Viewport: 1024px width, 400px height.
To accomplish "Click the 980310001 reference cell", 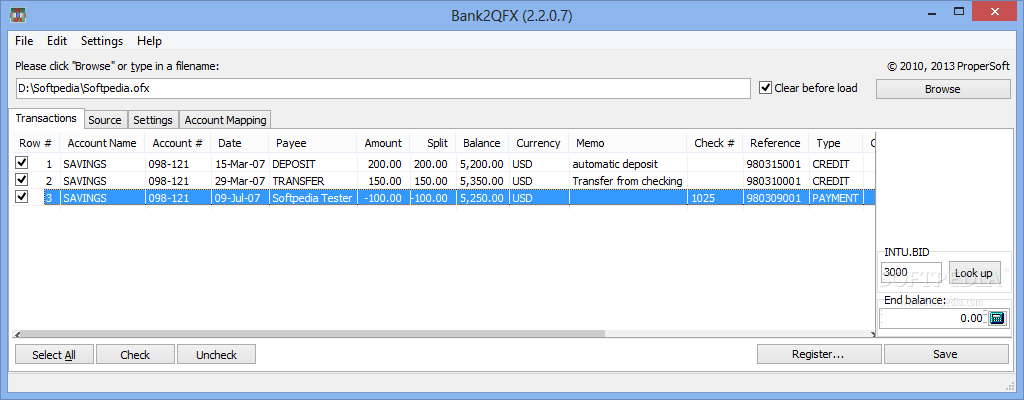I will click(775, 180).
